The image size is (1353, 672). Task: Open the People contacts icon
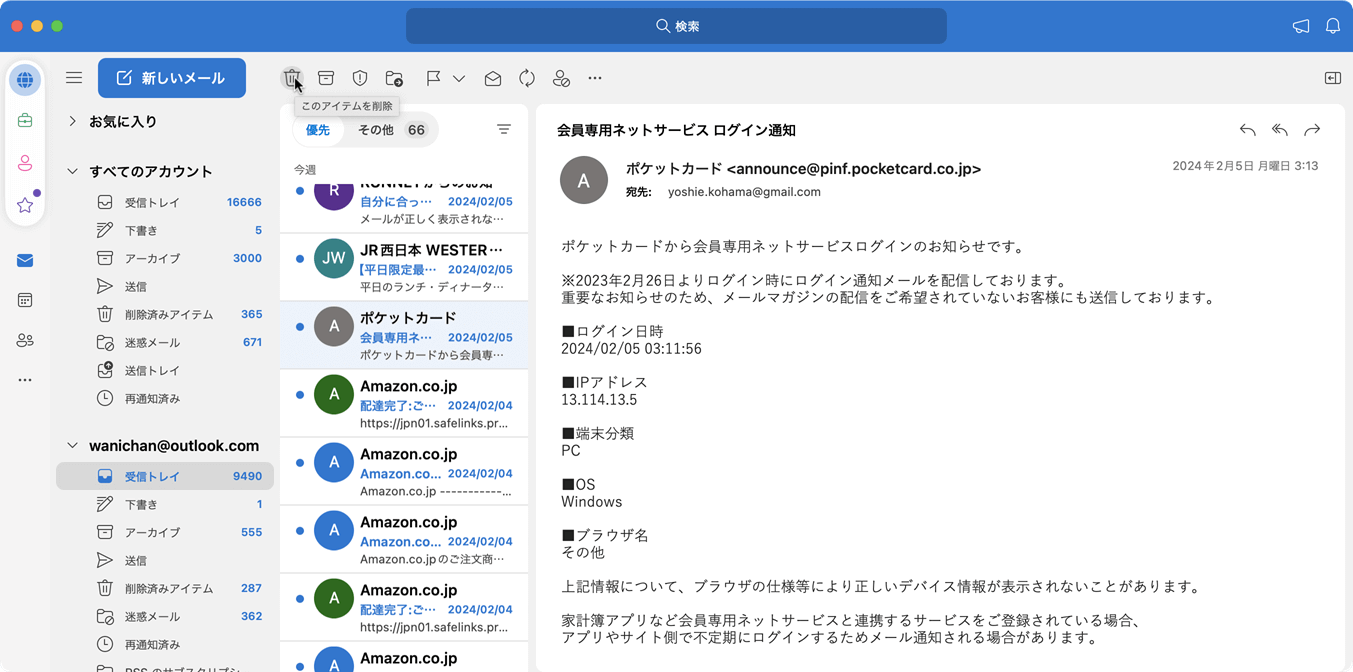(25, 341)
